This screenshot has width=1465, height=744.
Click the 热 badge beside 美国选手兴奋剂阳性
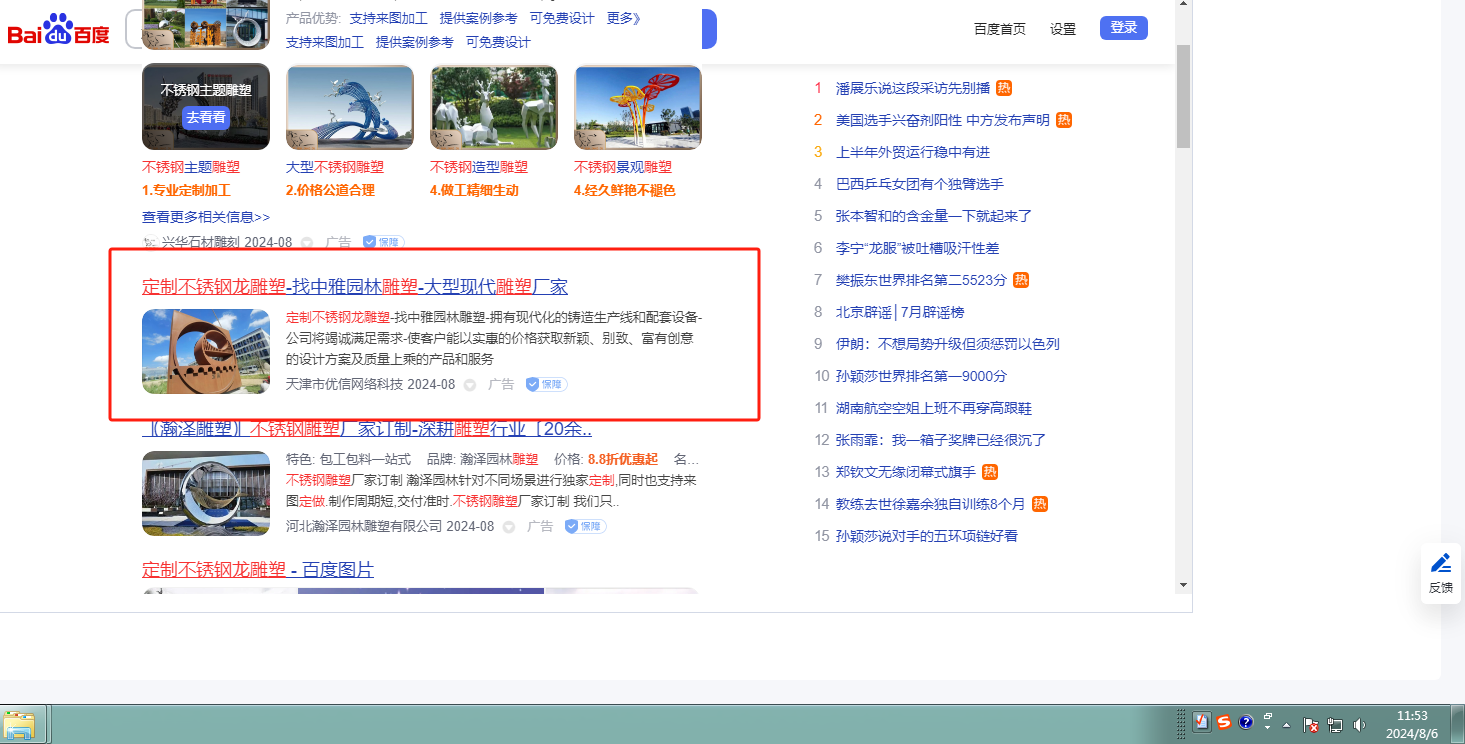(x=1064, y=120)
